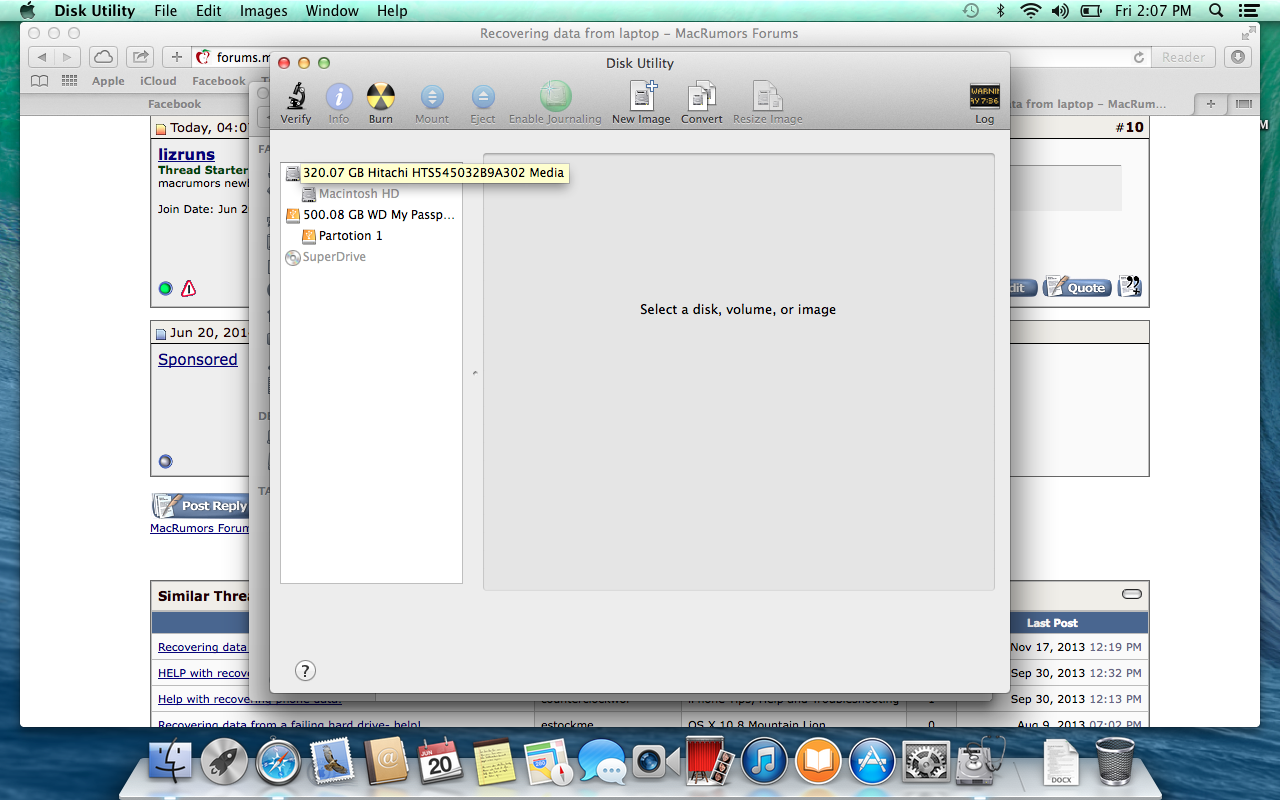This screenshot has width=1280, height=800.
Task: Click Safari Reader button
Action: 1184,57
